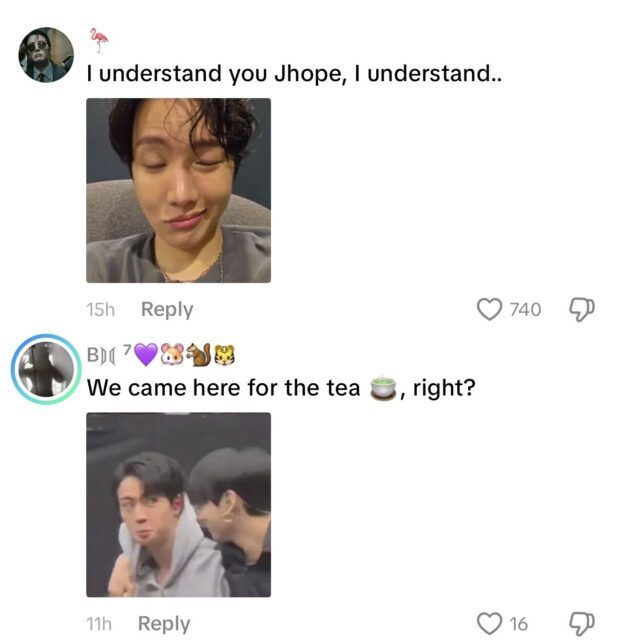This screenshot has width=619, height=640.
Task: Dislike the 'We came here for the tea' comment
Action: pyautogui.click(x=582, y=624)
